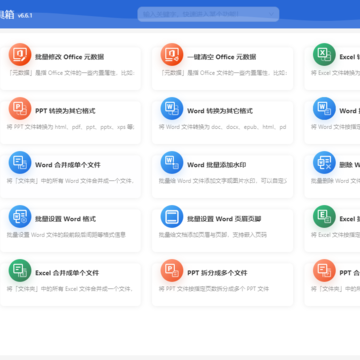Screen dimensions: 360x360
Task: Click the keyword search input field
Action: click(x=208, y=14)
